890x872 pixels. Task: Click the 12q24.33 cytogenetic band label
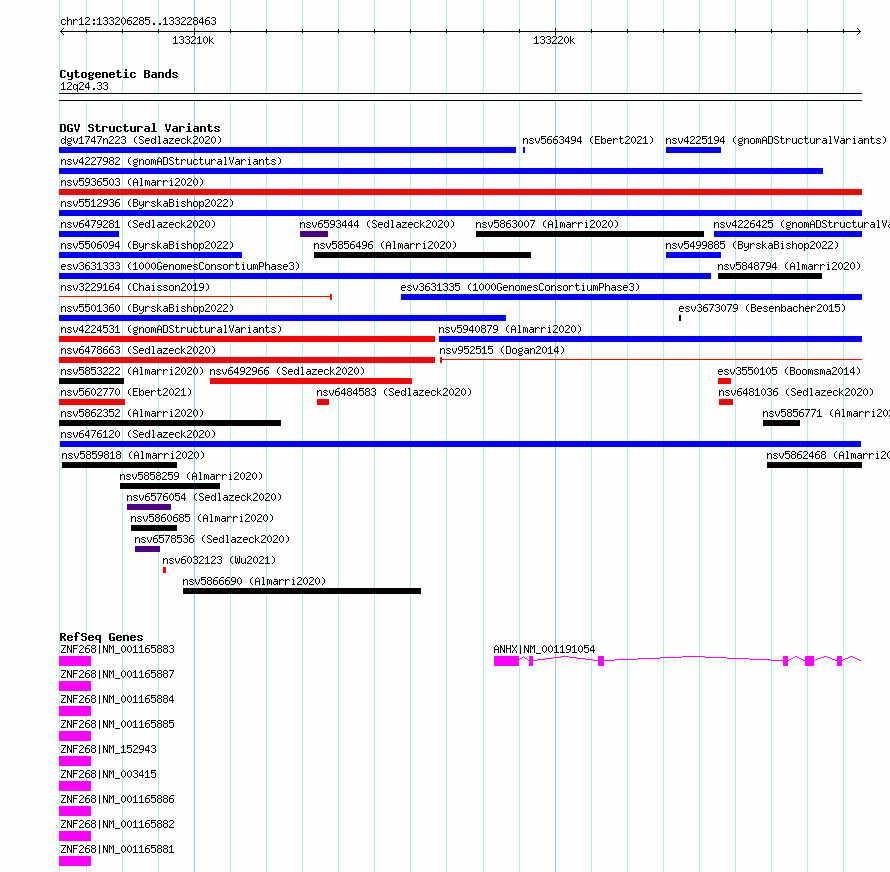(84, 86)
